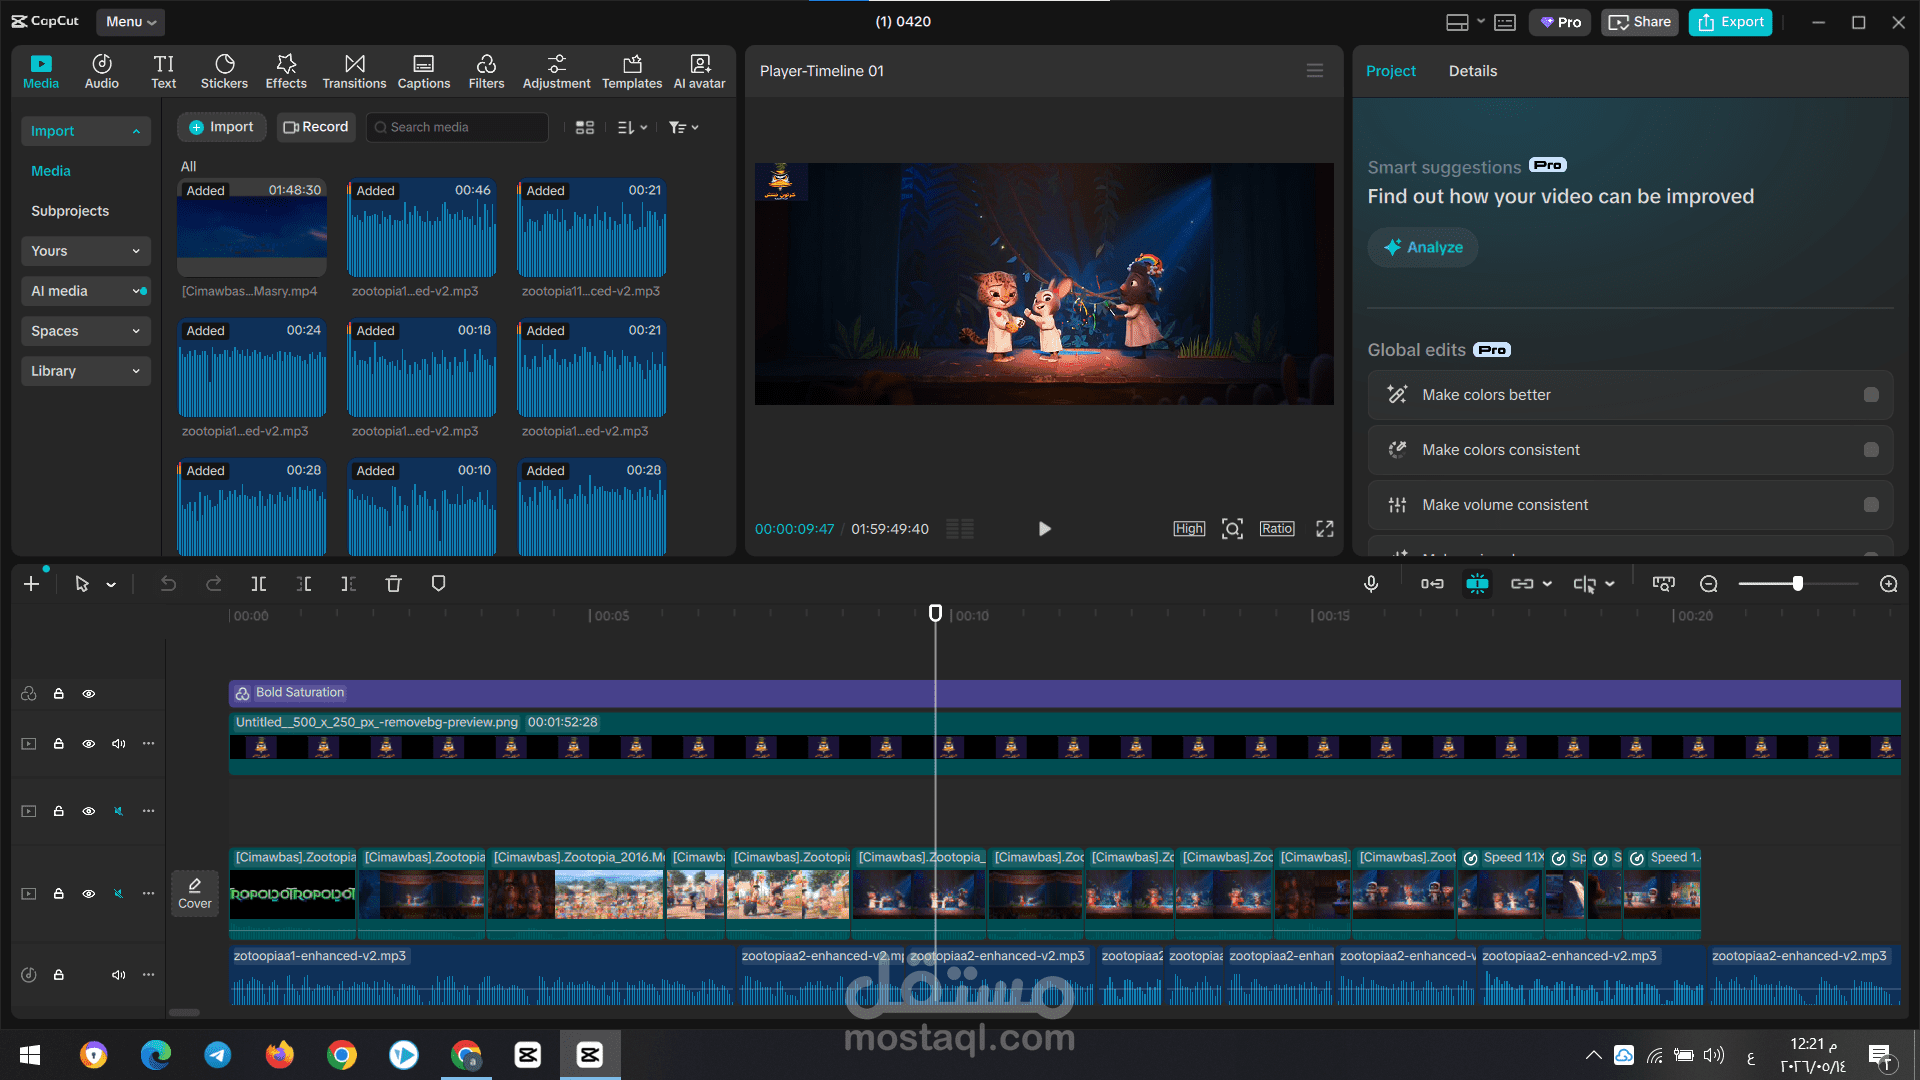Click the microphone voiceover record icon
Viewport: 1920px width, 1080px height.
(1371, 584)
